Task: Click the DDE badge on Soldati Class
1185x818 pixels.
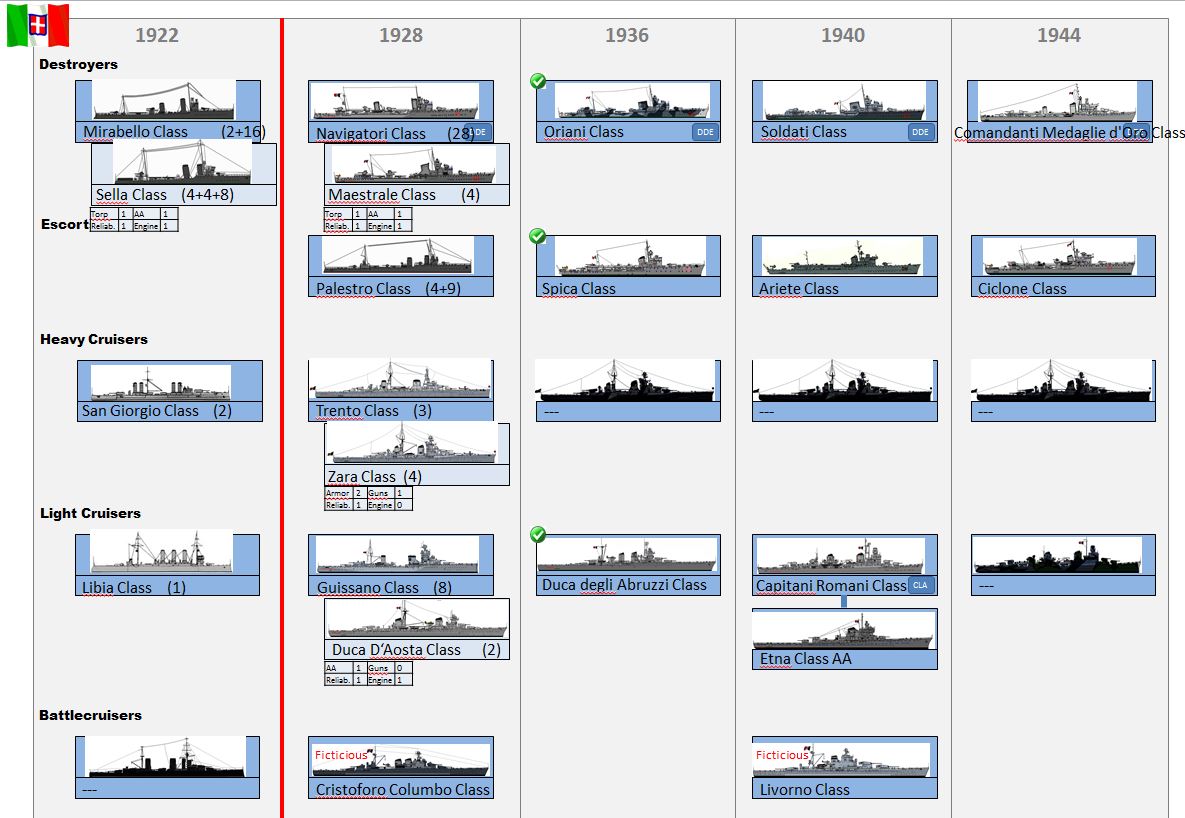Action: point(920,132)
